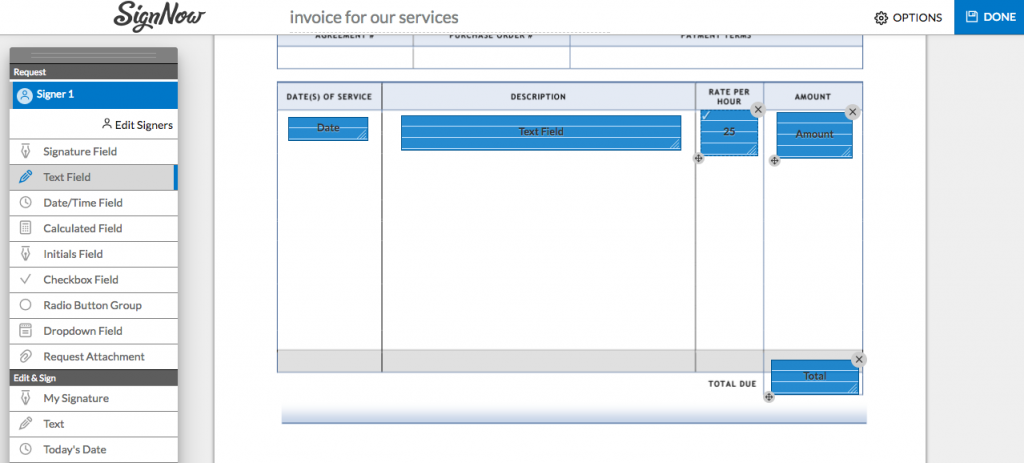This screenshot has height=463, width=1024.
Task: Click the Calculated Field calculator icon
Action: 25,228
